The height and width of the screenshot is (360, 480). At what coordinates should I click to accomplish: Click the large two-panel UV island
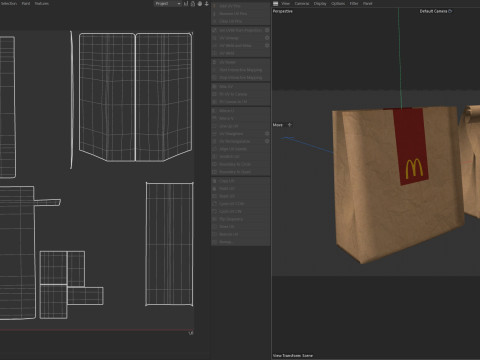pyautogui.click(x=135, y=97)
